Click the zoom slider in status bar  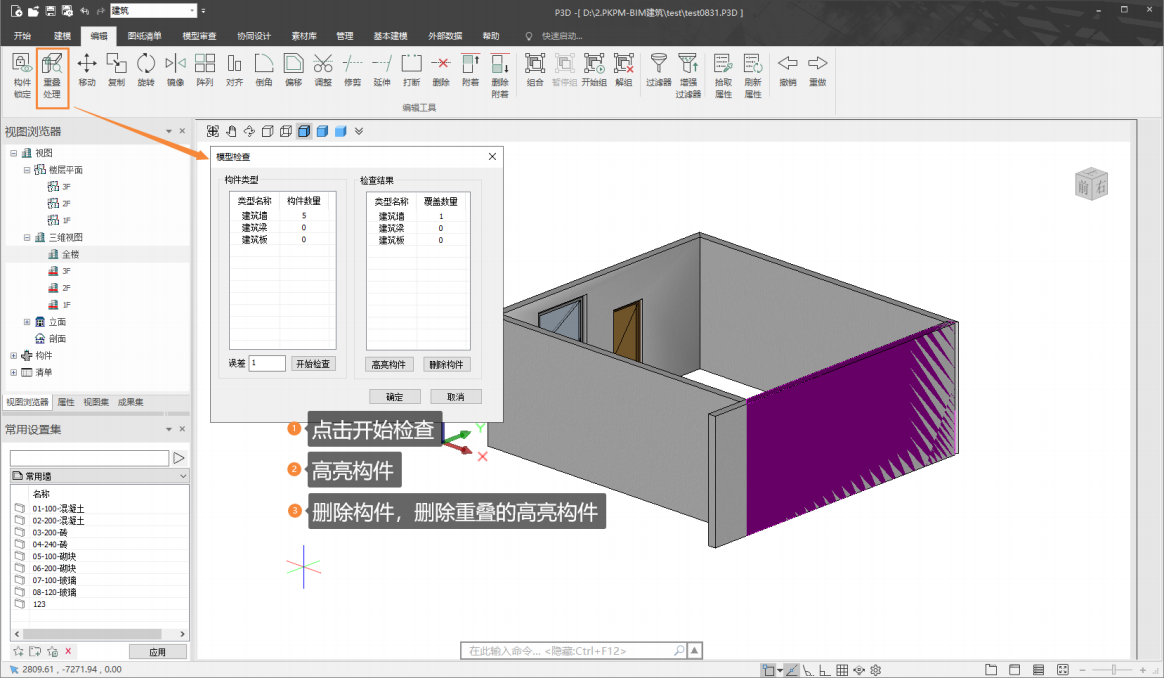(1113, 669)
